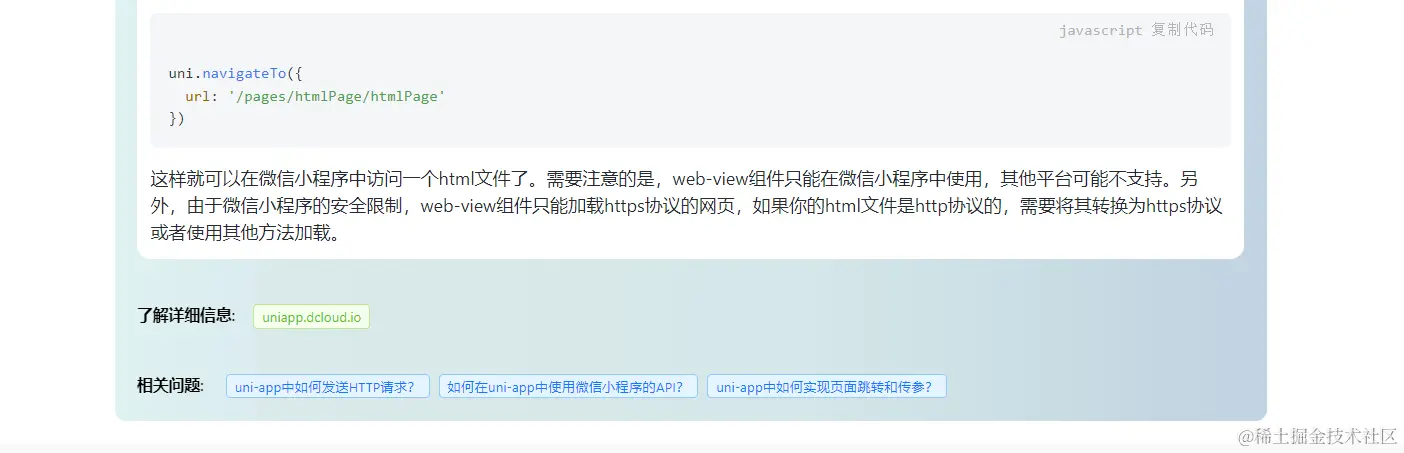Place cursor on closing '})' code line
Screen dimensions: 1404x453
[x=177, y=118]
